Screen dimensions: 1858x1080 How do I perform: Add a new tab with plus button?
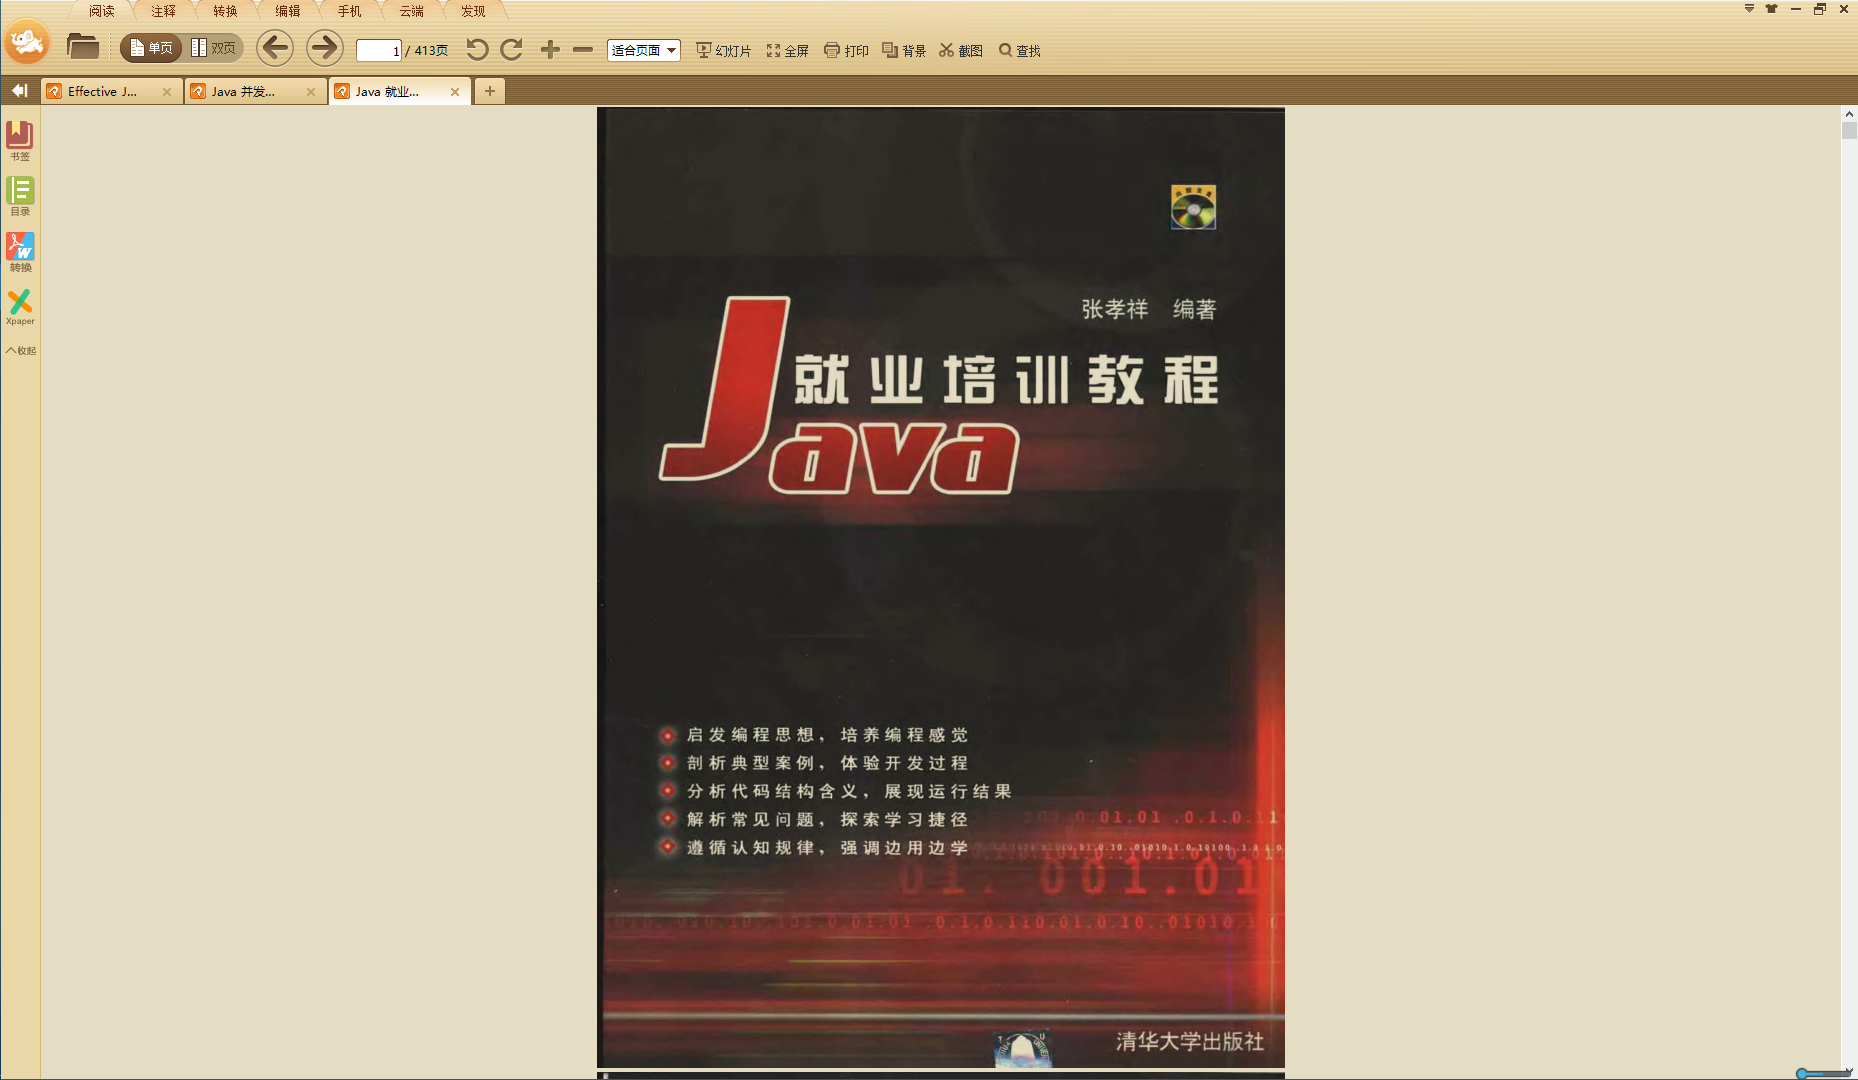(x=490, y=91)
